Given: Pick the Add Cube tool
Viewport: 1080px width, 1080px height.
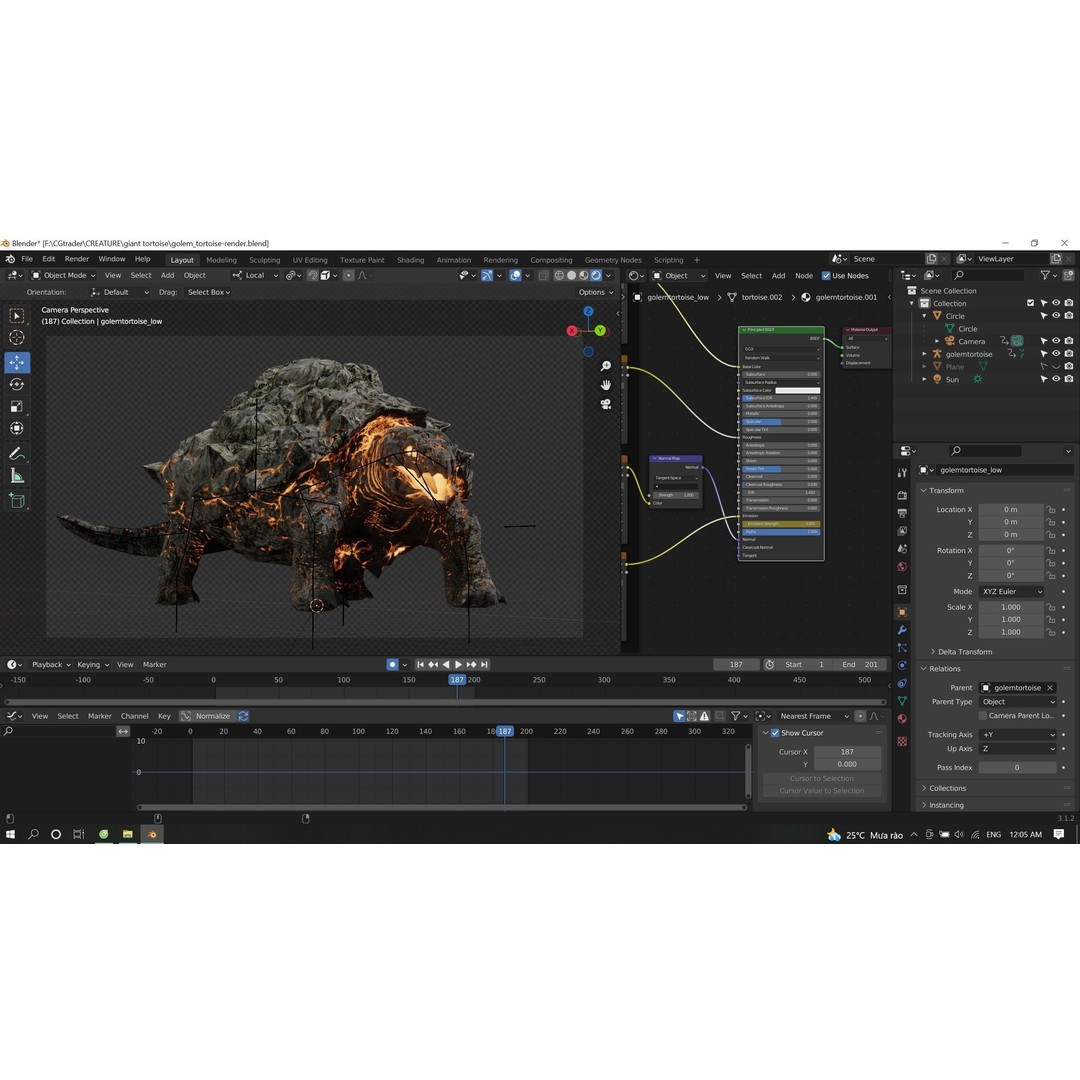Looking at the screenshot, I should tap(17, 501).
